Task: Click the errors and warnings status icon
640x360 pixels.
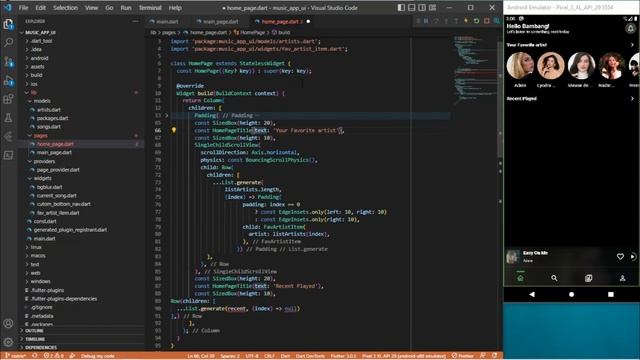Action: click(x=54, y=356)
